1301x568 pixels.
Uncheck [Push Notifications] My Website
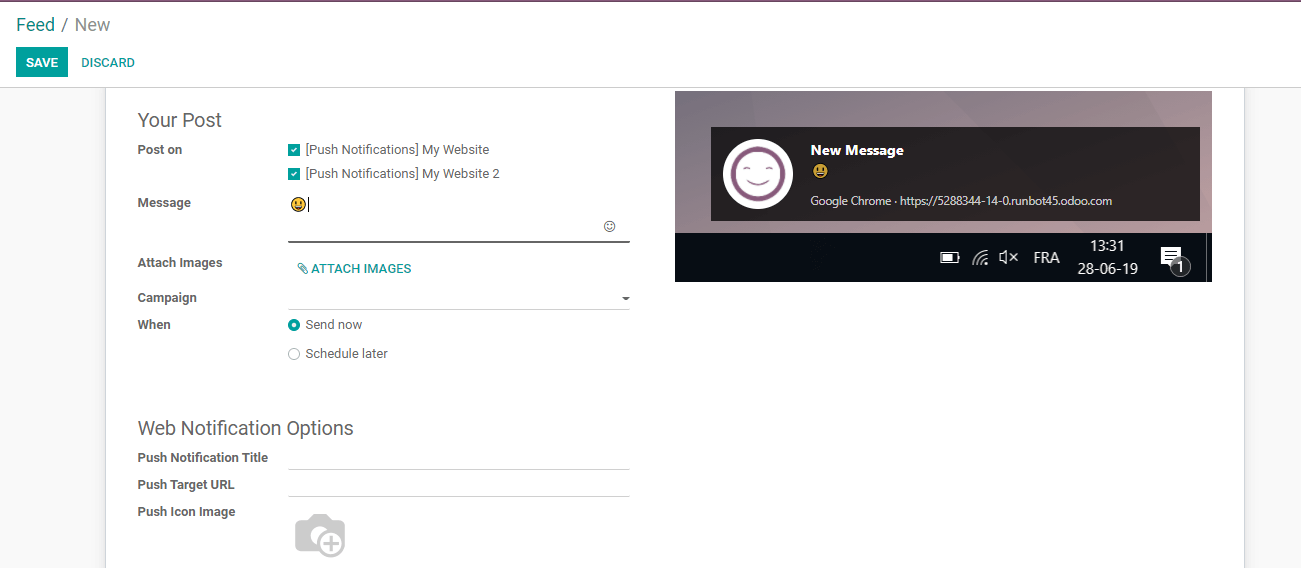point(294,150)
